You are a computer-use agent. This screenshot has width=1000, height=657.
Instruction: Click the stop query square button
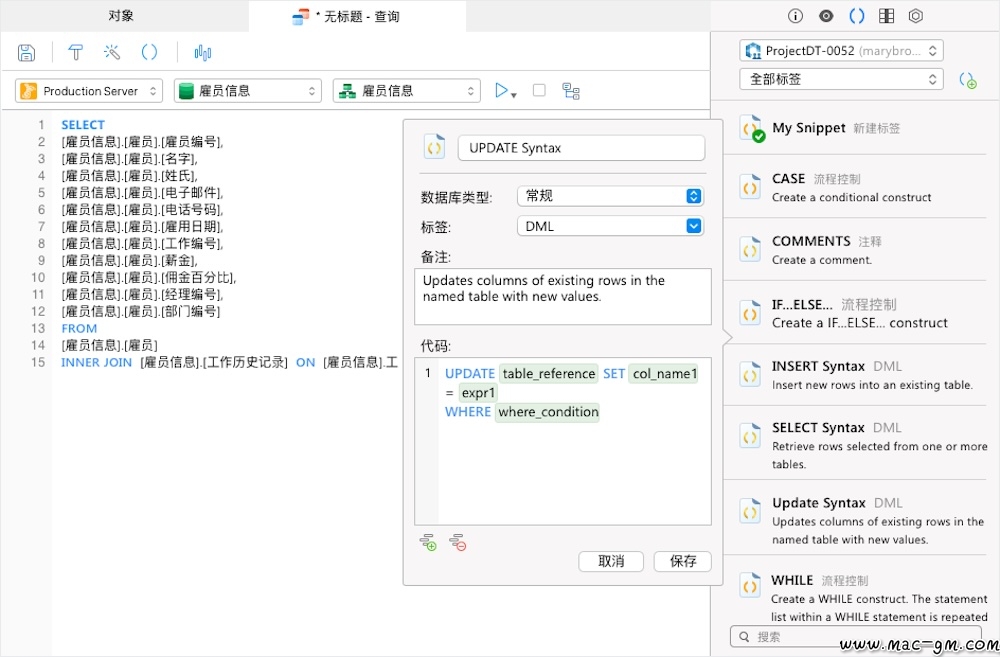click(x=539, y=91)
